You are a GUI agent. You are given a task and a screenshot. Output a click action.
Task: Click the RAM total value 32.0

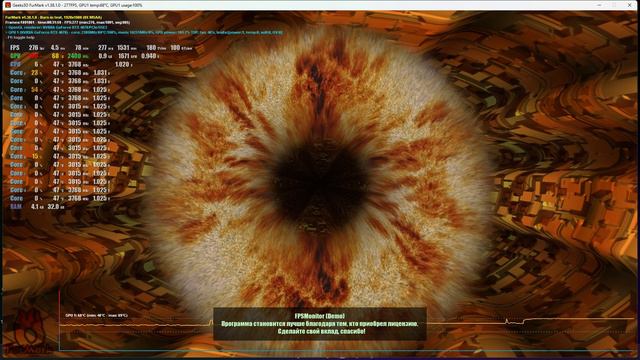(53, 207)
